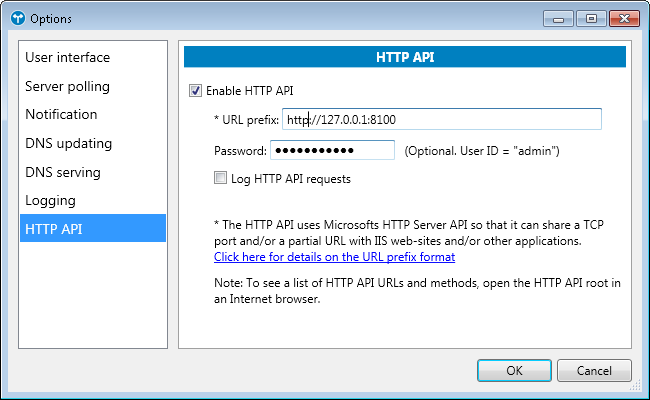Open the DNS serving section
650x400 pixels.
[x=64, y=172]
